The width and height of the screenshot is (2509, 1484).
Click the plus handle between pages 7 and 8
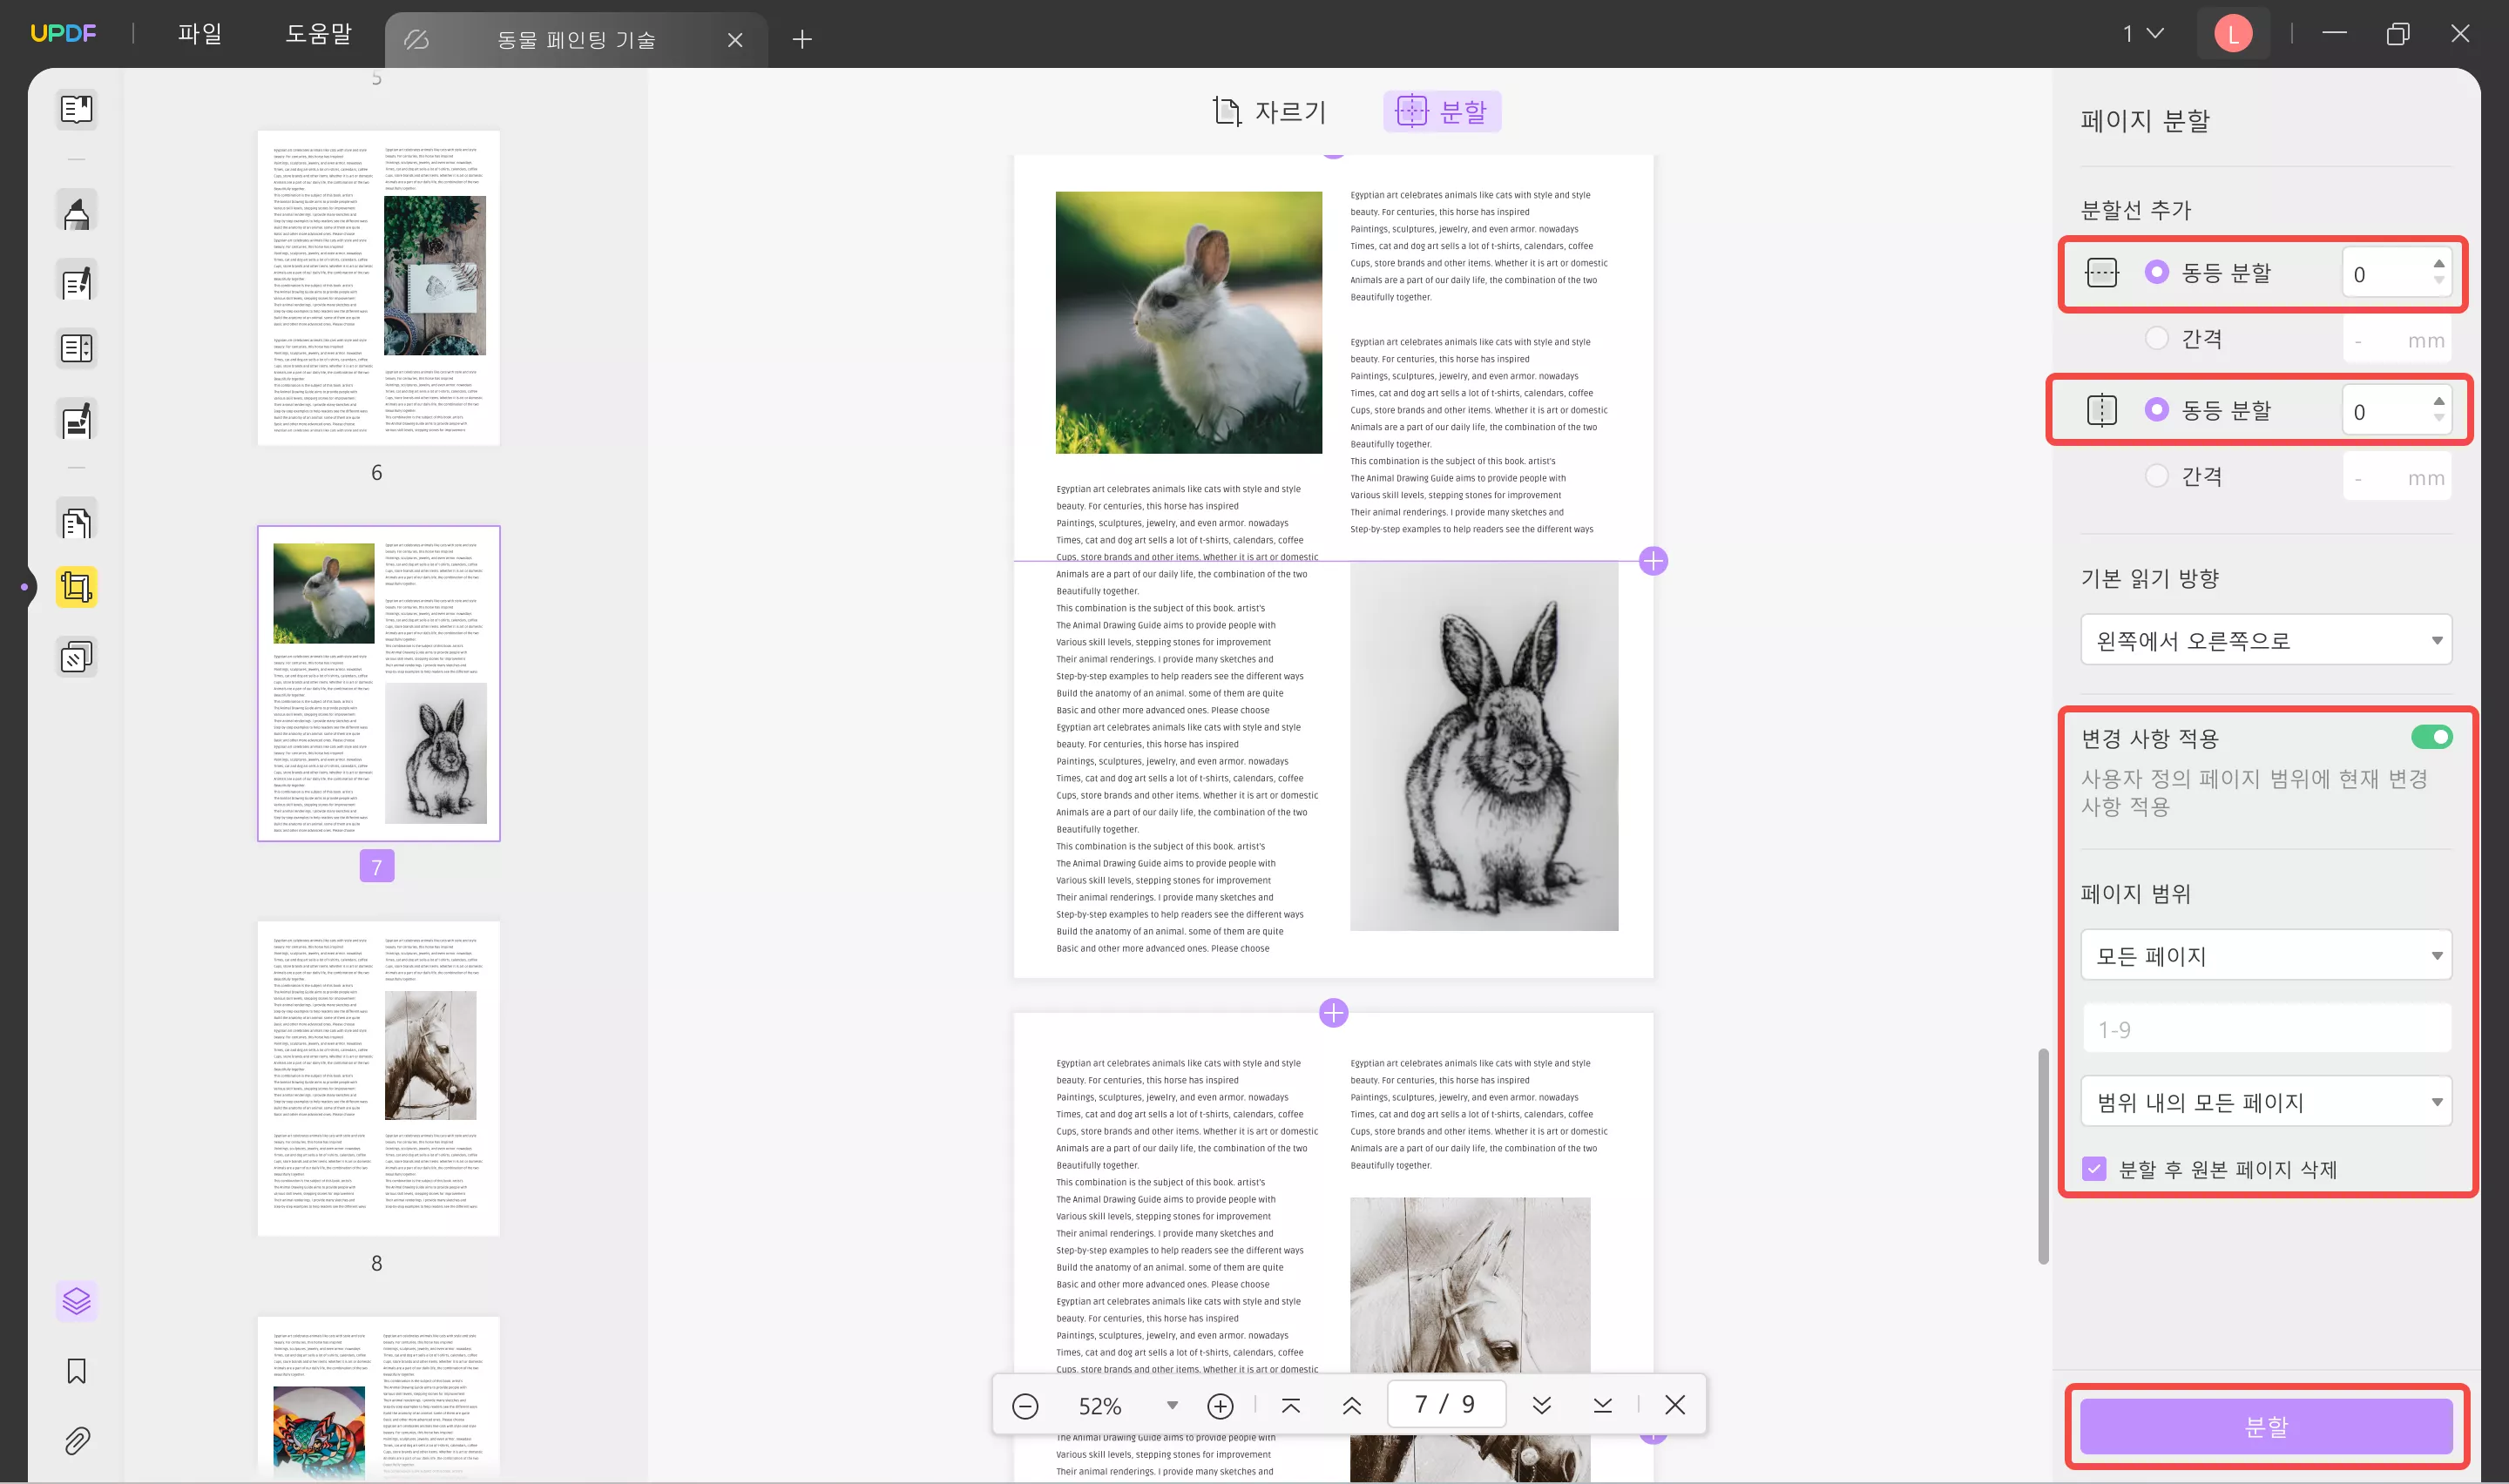point(1333,1013)
